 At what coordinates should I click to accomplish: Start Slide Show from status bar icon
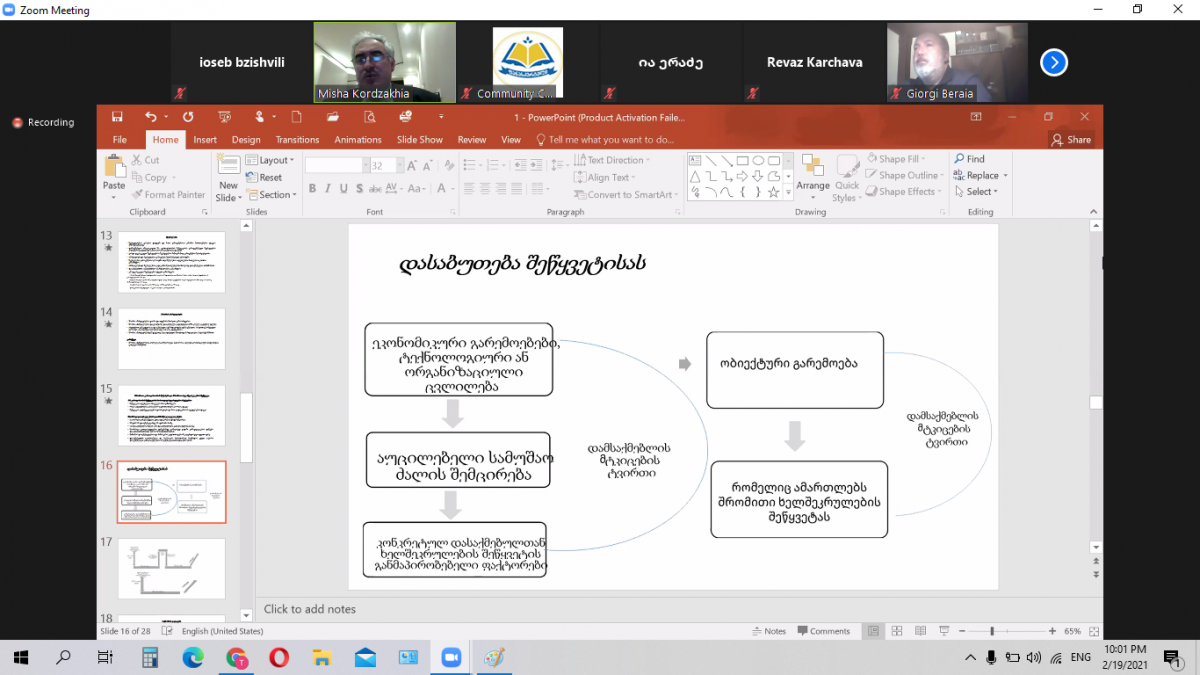click(x=944, y=631)
